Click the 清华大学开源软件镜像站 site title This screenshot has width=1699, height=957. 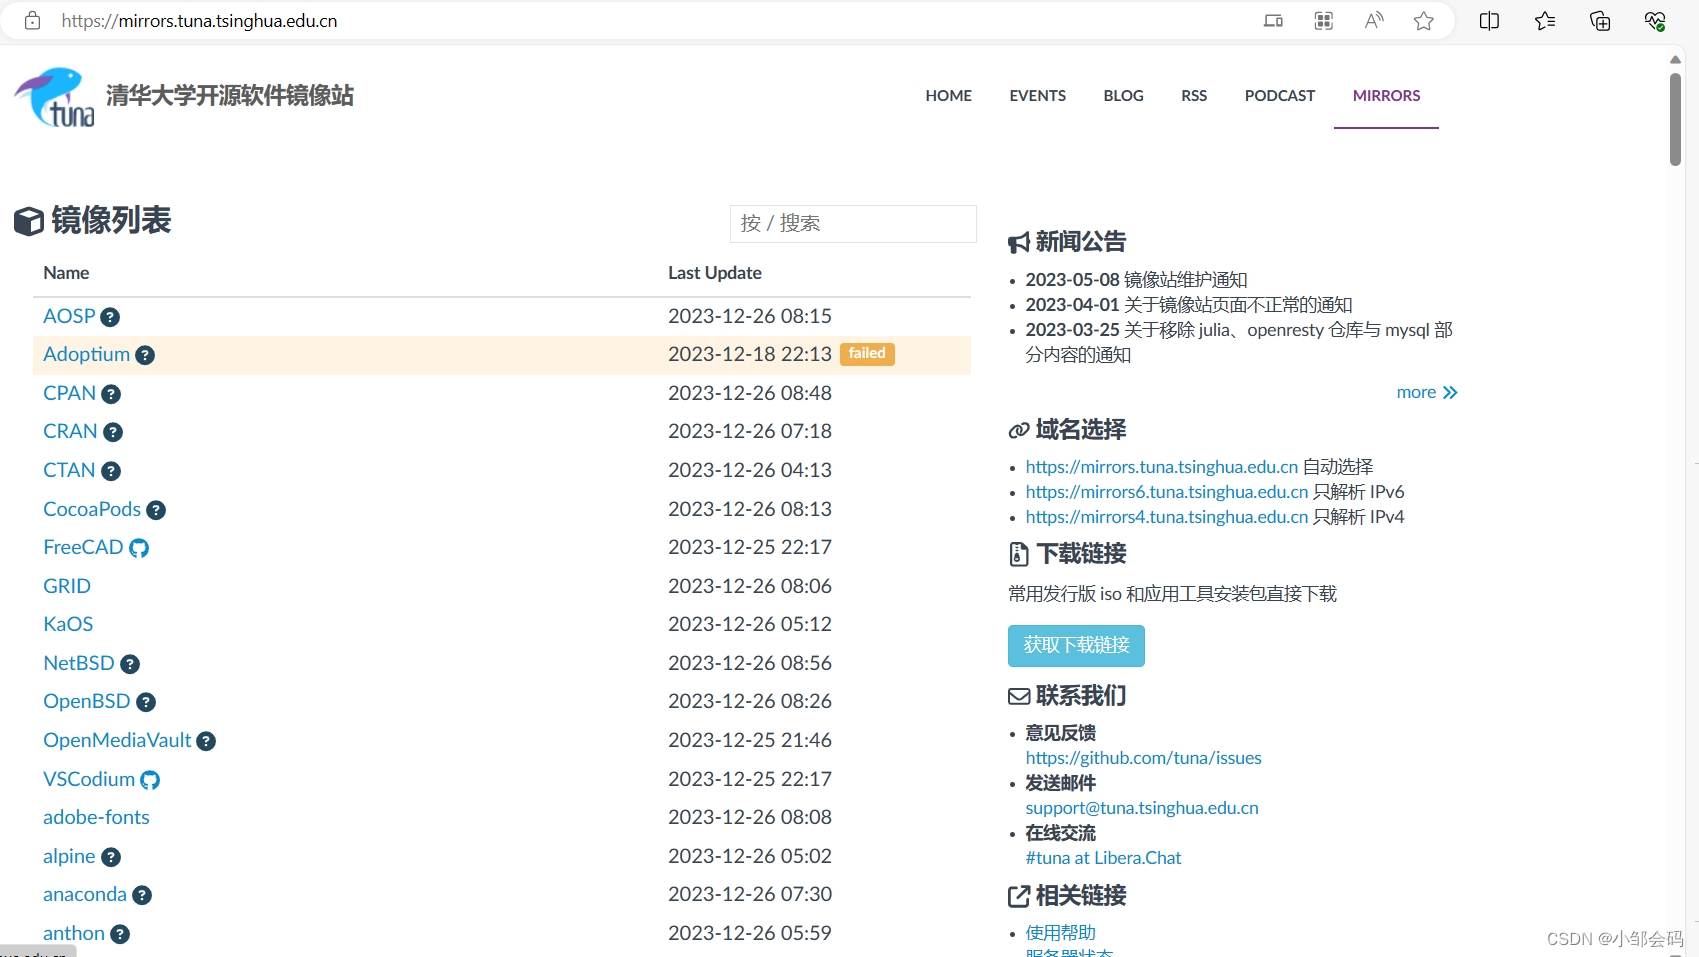(230, 96)
